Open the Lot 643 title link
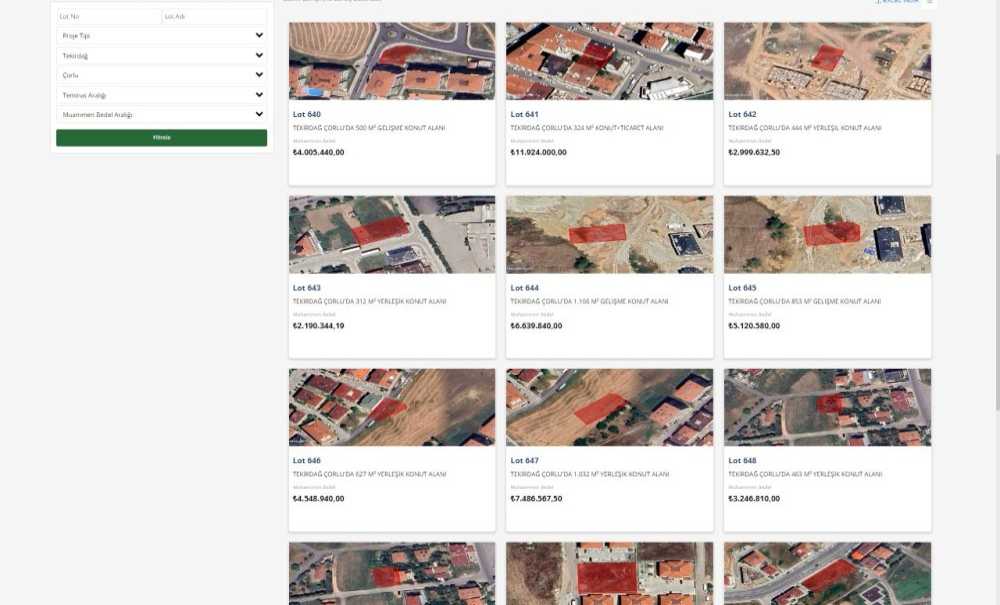The width and height of the screenshot is (1000, 605). point(307,288)
